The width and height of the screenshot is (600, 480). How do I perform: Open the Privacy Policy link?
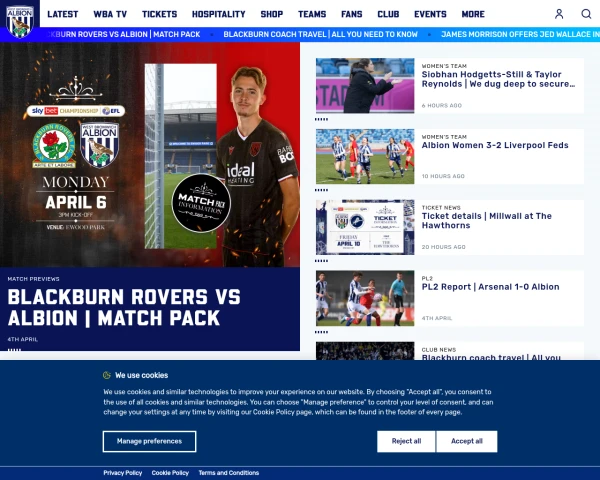pyautogui.click(x=122, y=473)
